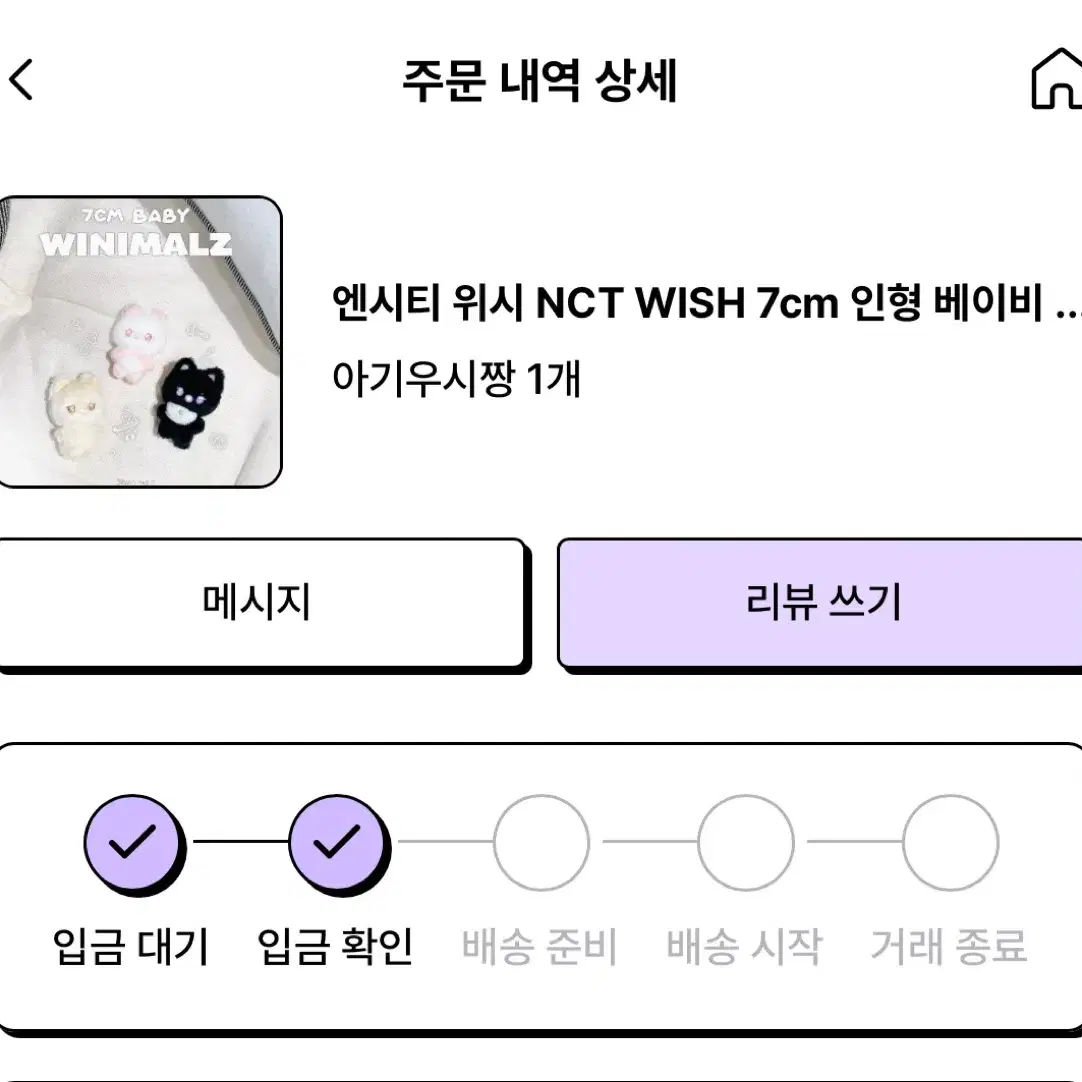Click the 배송 준비 status label
The height and width of the screenshot is (1082, 1082).
click(x=540, y=946)
